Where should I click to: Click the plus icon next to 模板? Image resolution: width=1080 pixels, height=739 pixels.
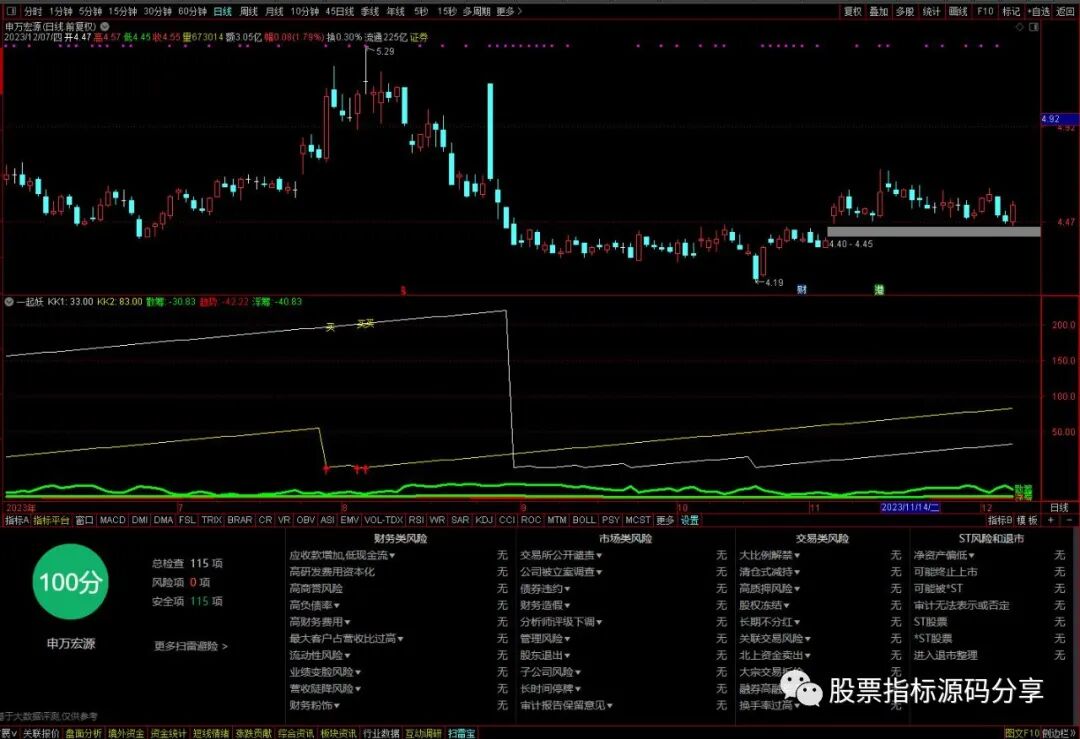point(1050,520)
